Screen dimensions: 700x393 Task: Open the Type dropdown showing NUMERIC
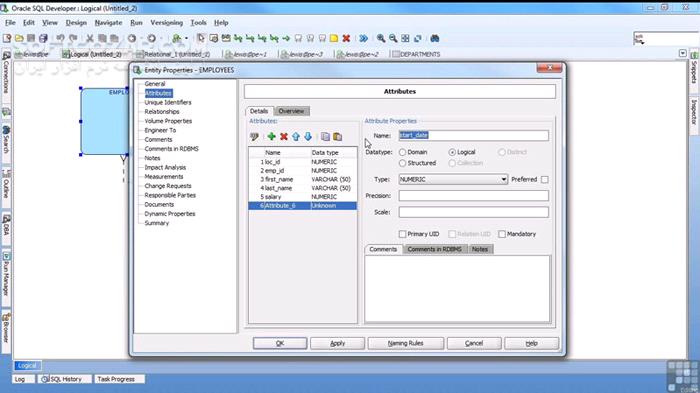[x=453, y=180]
